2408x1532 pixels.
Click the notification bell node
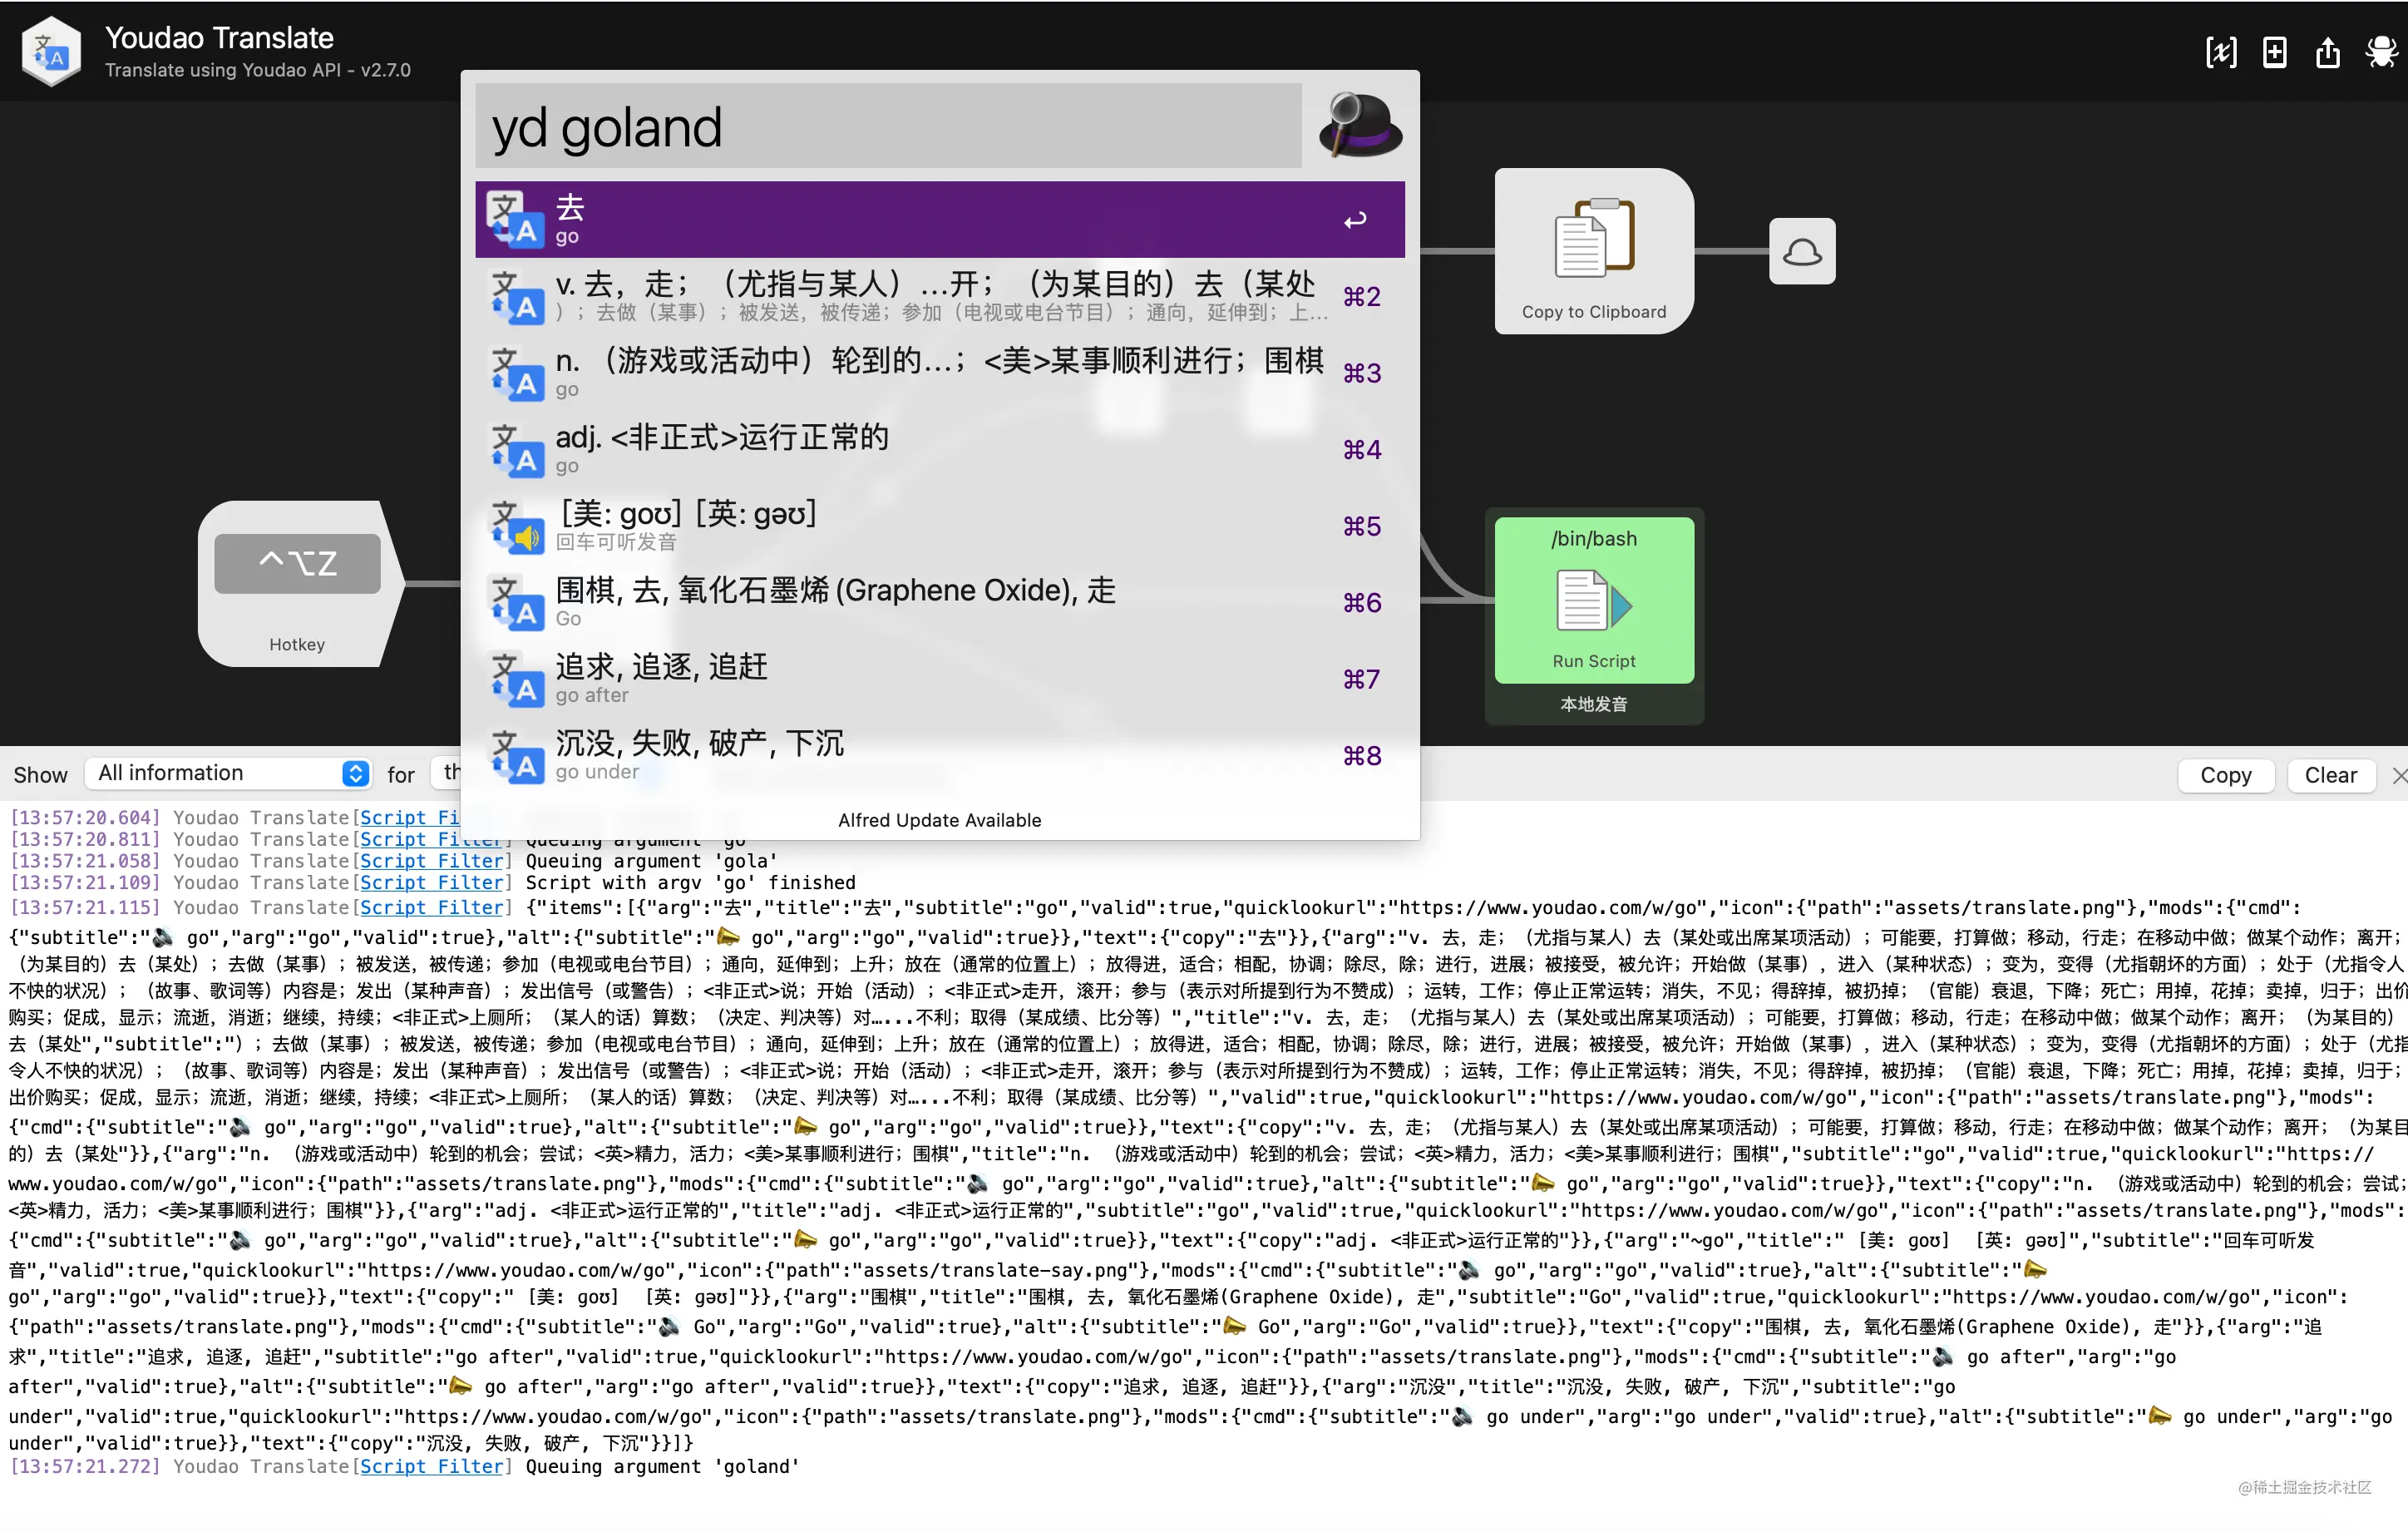pos(1802,251)
